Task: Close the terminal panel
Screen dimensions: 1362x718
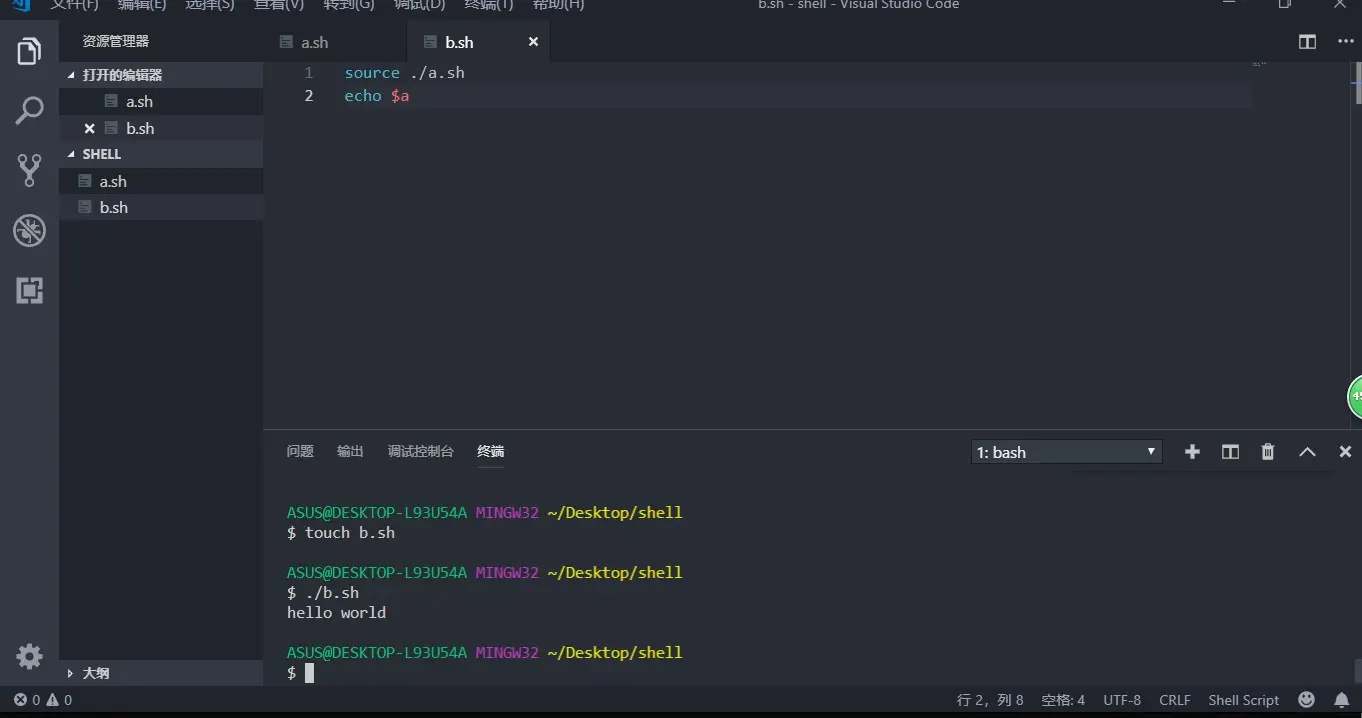Action: tap(1345, 452)
